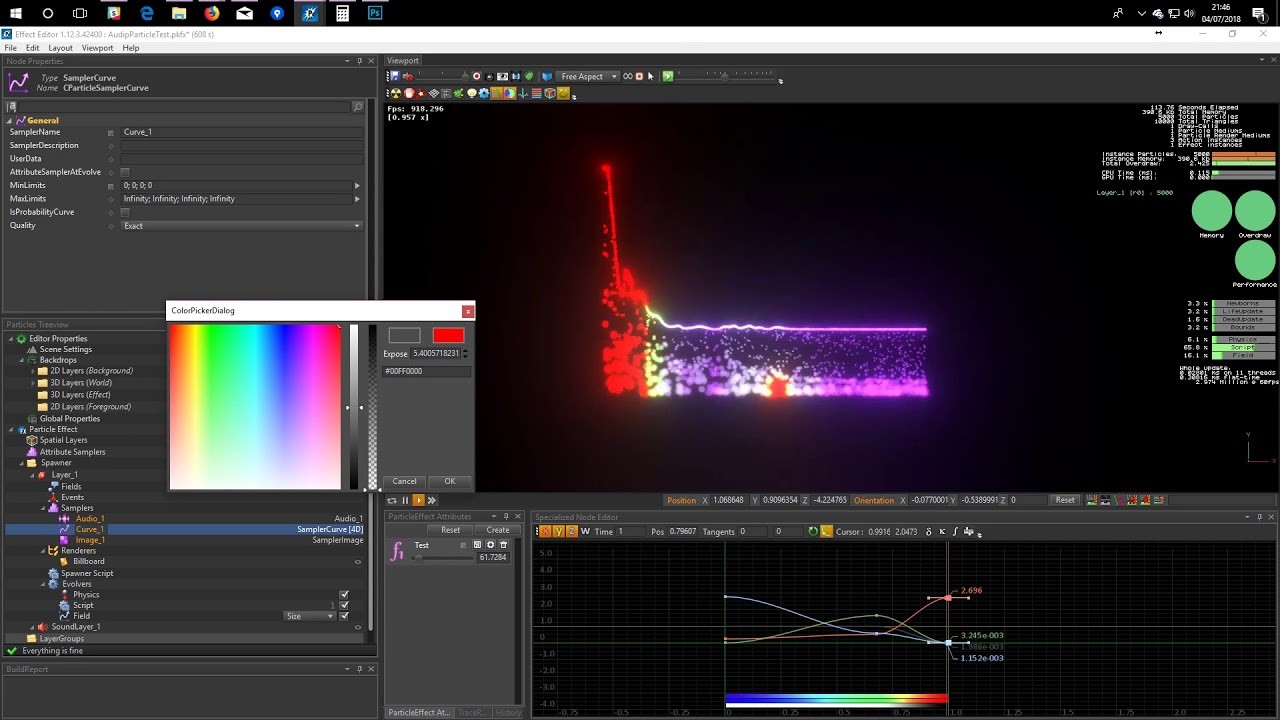Click Reset in the ParticleEffect Attributes panel
This screenshot has width=1280, height=720.
pyautogui.click(x=450, y=529)
